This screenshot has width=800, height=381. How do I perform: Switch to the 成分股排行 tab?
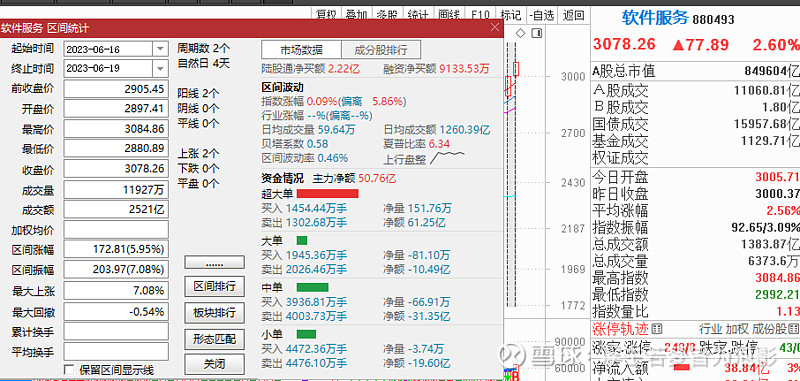coord(381,50)
